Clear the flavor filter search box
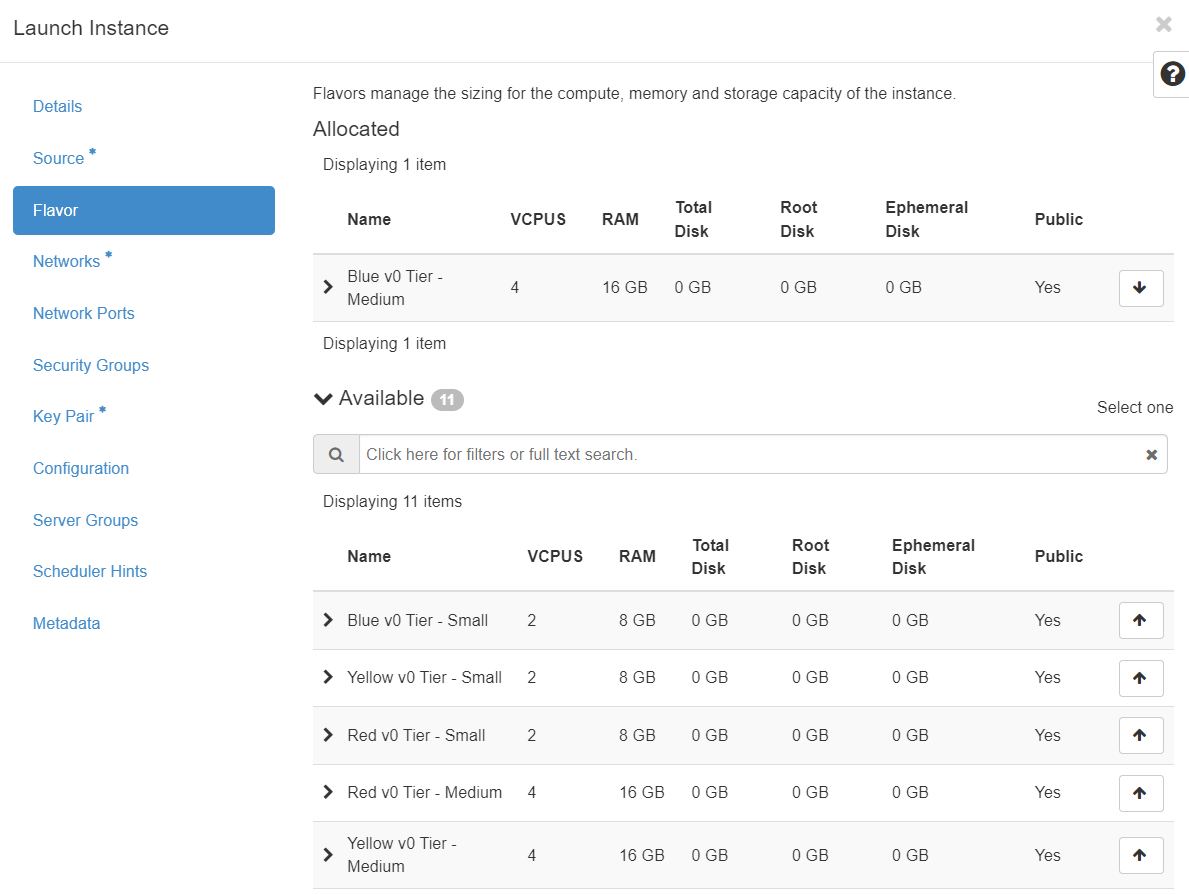 (x=1151, y=454)
